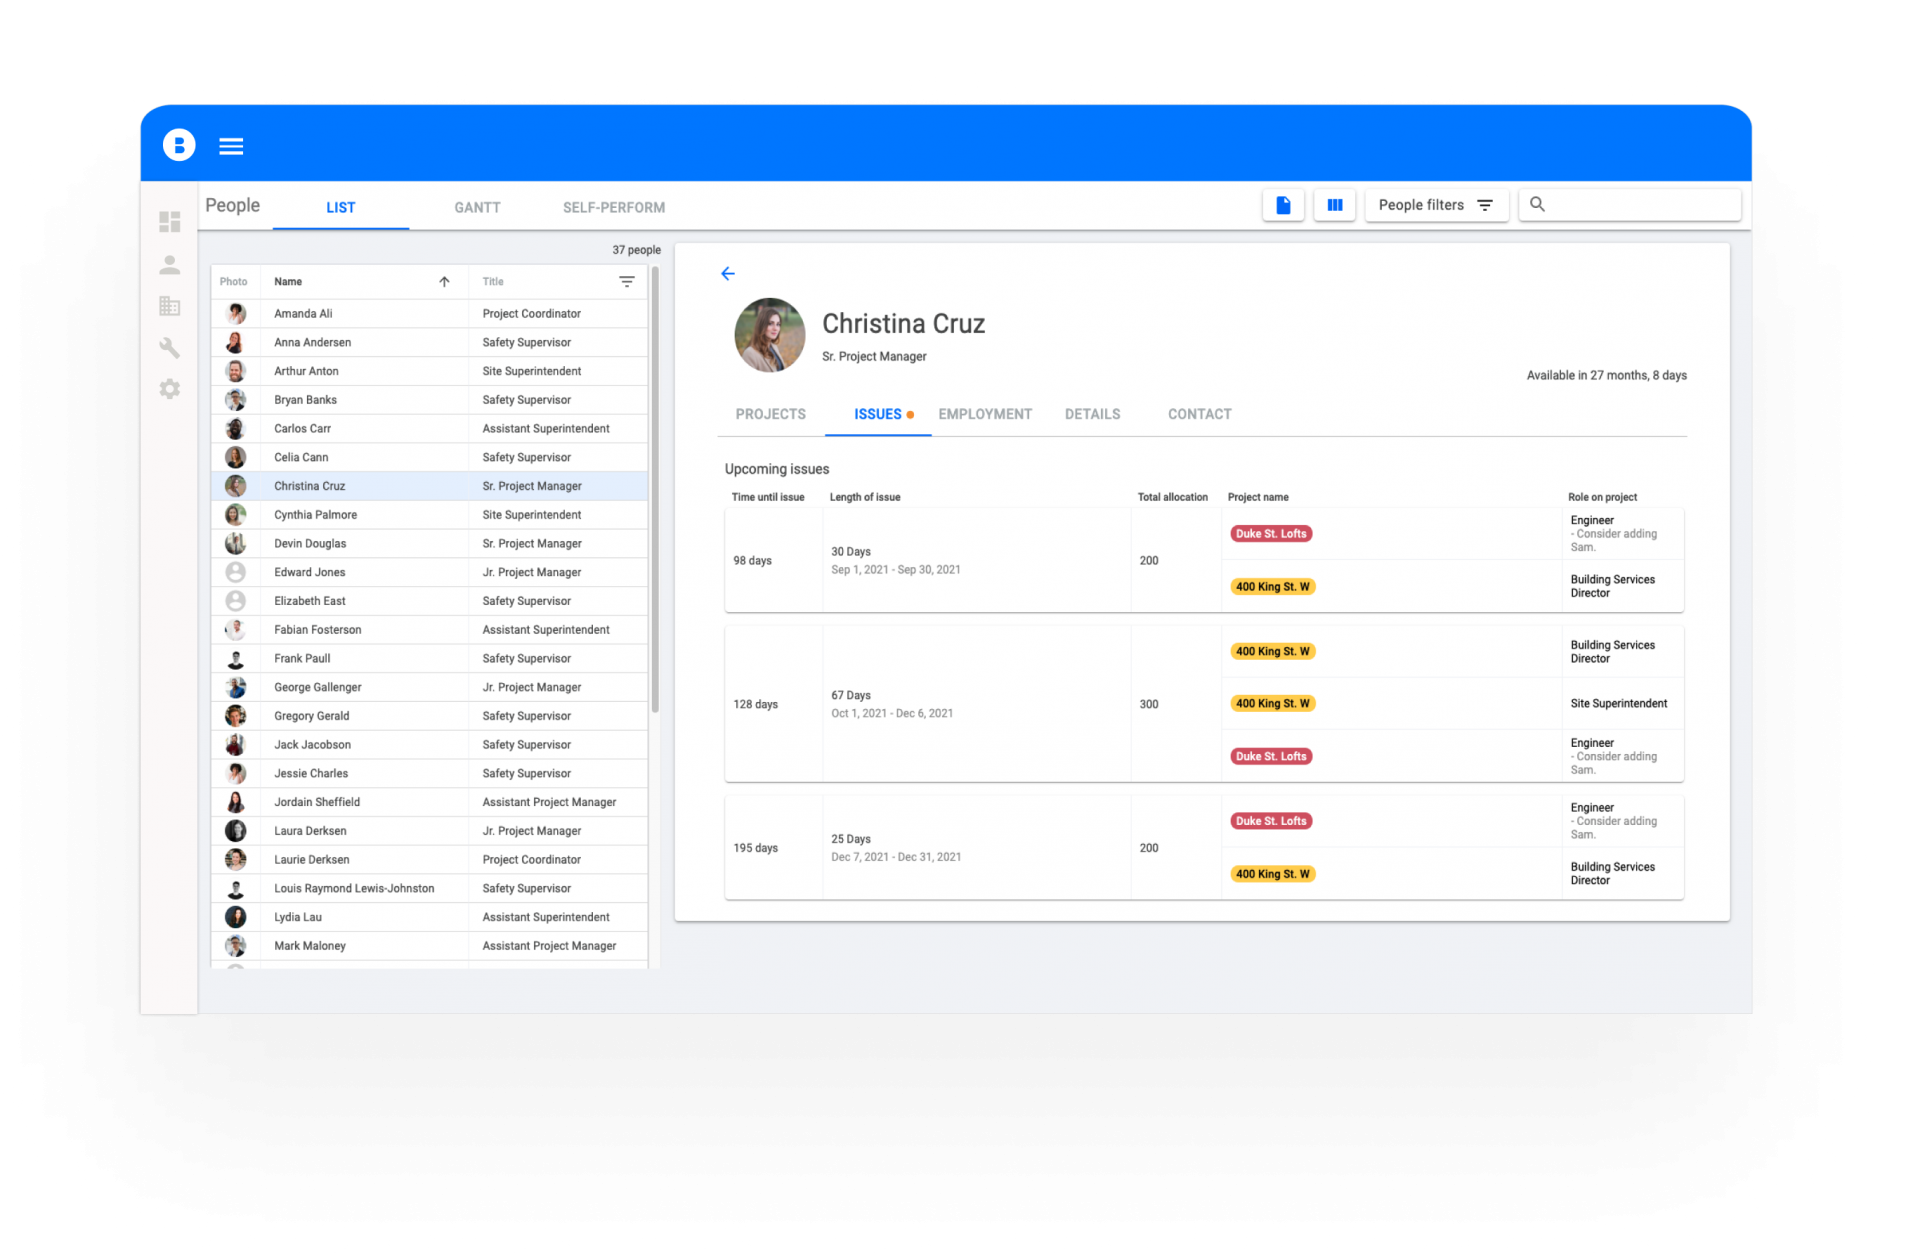Select Devin Douglas in the people list
Screen dimensions: 1920x1255
pyautogui.click(x=310, y=543)
